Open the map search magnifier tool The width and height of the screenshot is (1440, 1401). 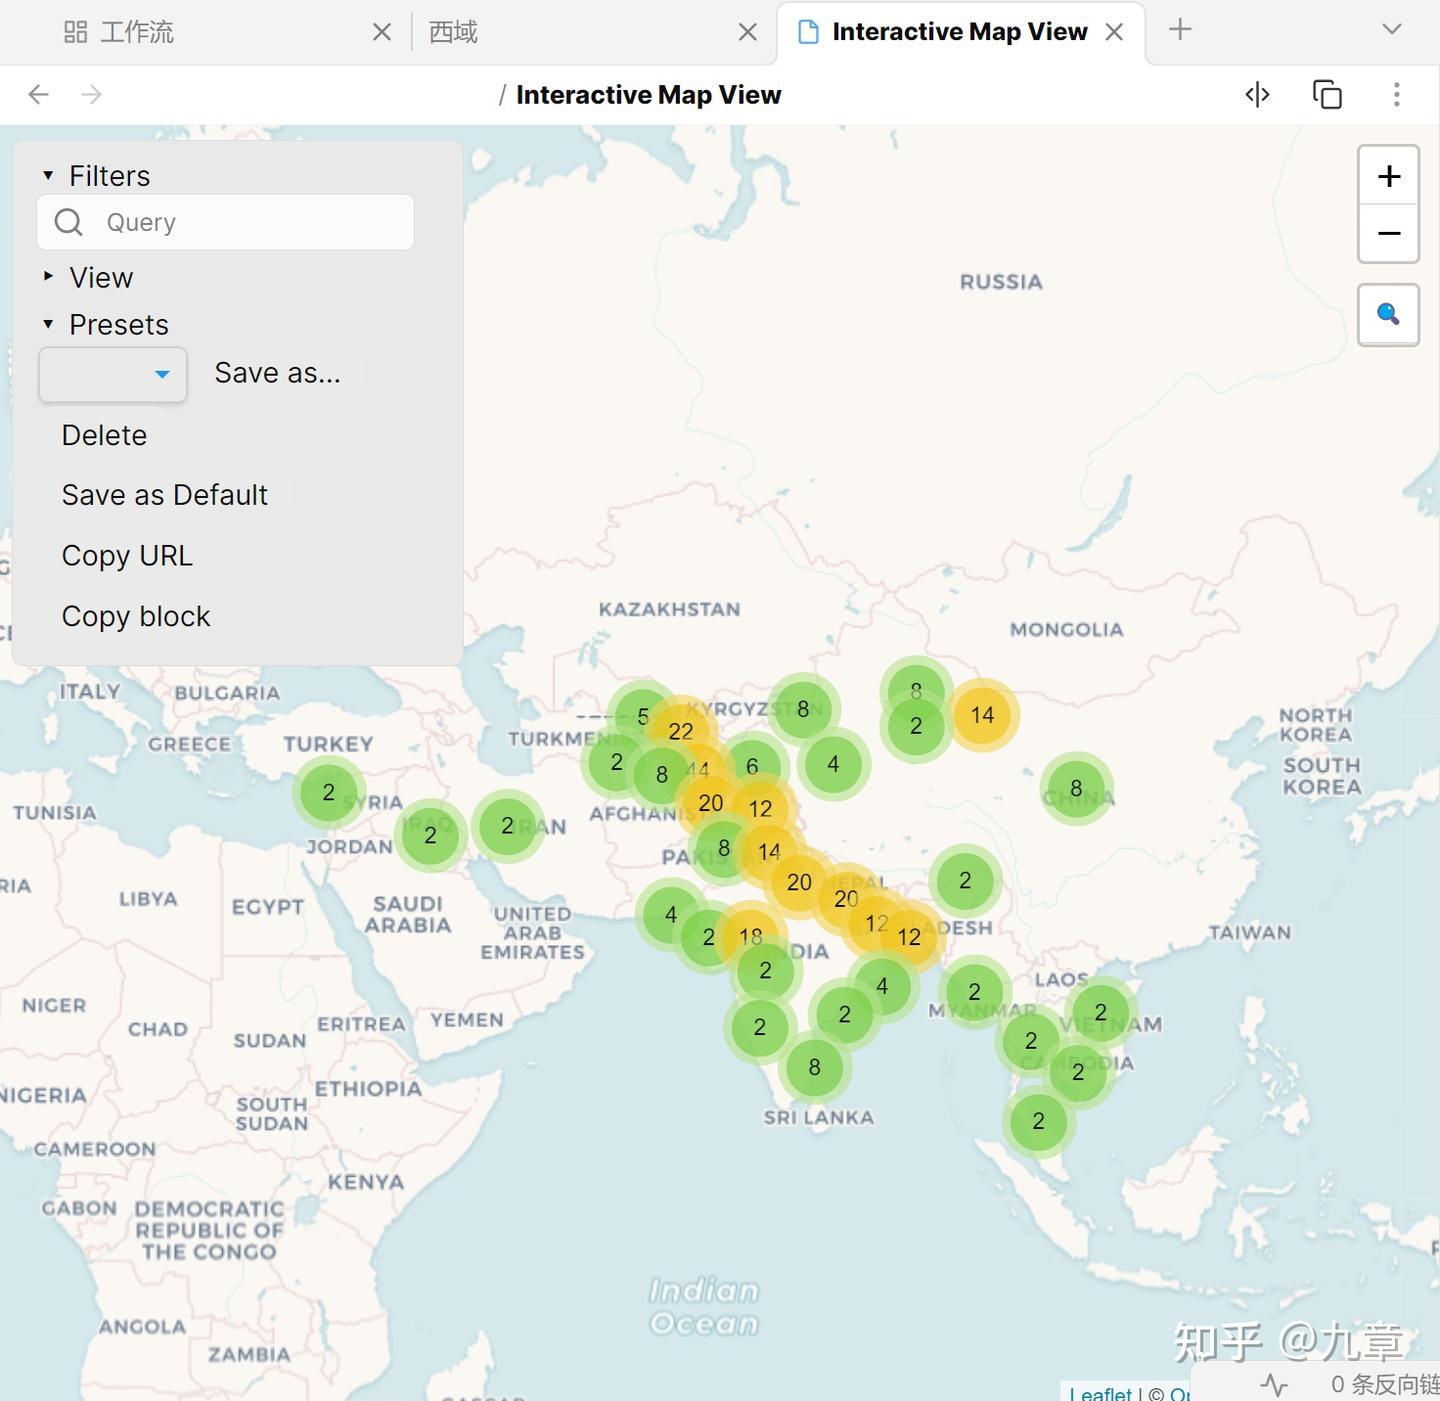pyautogui.click(x=1387, y=314)
